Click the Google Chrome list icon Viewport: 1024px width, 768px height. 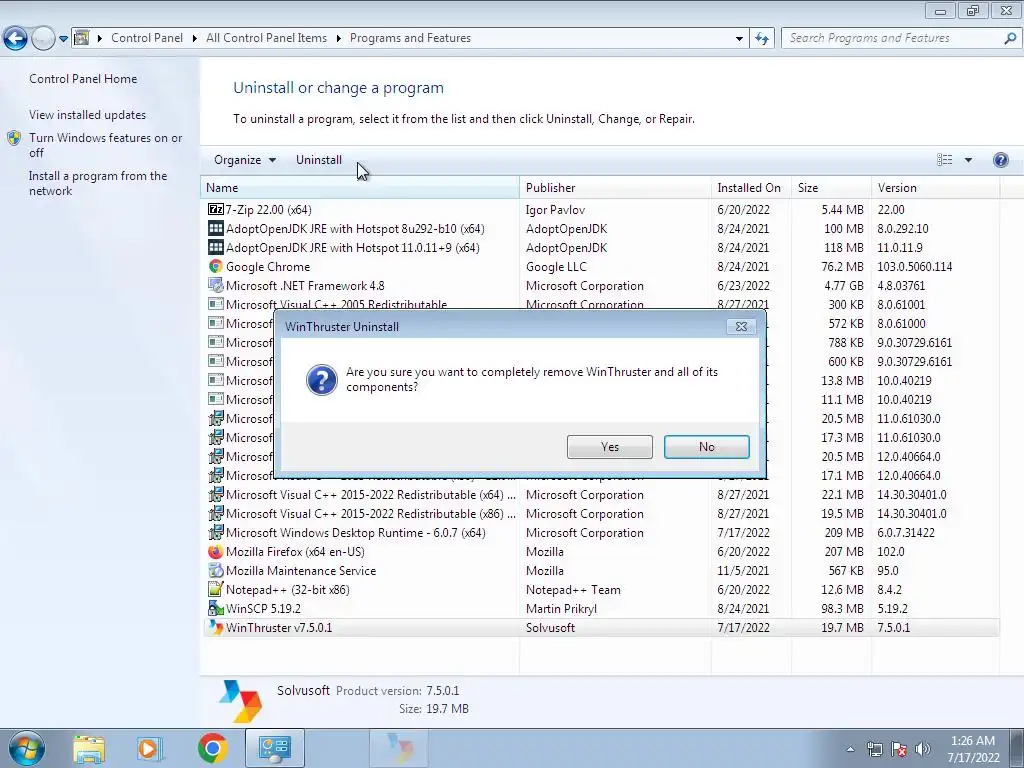pyautogui.click(x=216, y=266)
